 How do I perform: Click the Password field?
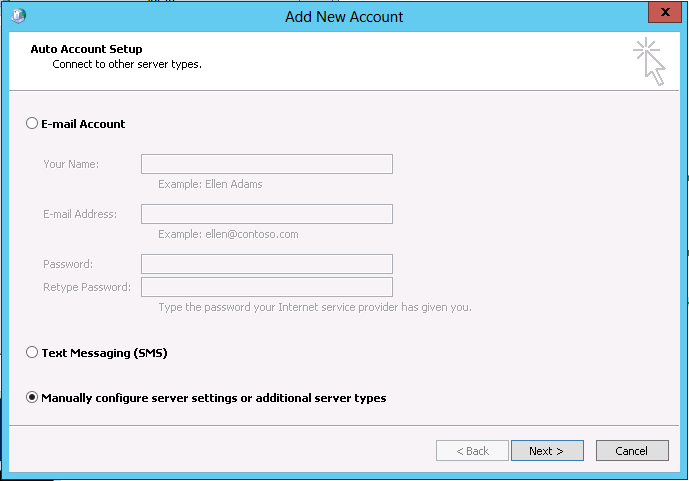coord(266,264)
